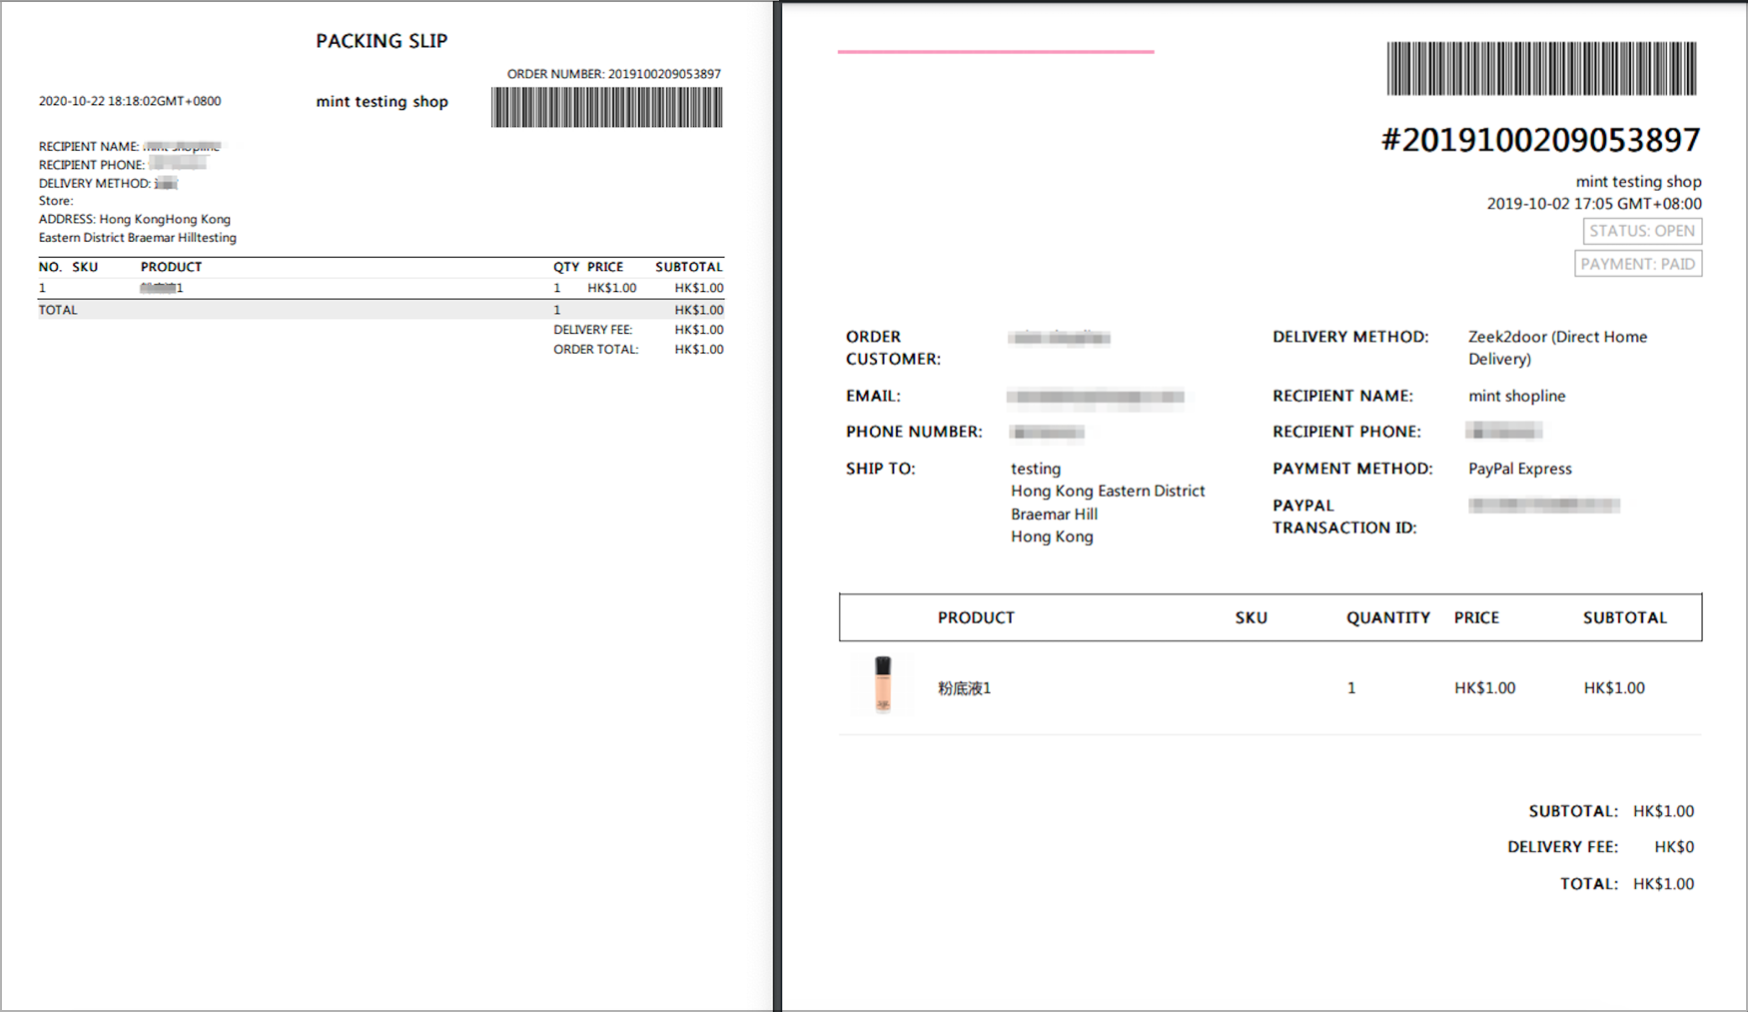Toggle the STATUS: OPEN badge
The width and height of the screenshot is (1748, 1012).
(x=1641, y=231)
